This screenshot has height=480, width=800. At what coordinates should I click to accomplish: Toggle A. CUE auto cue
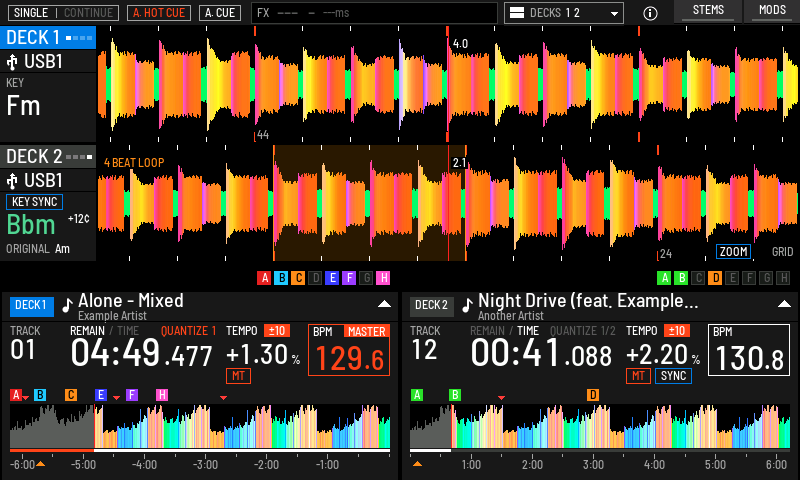pyautogui.click(x=220, y=13)
